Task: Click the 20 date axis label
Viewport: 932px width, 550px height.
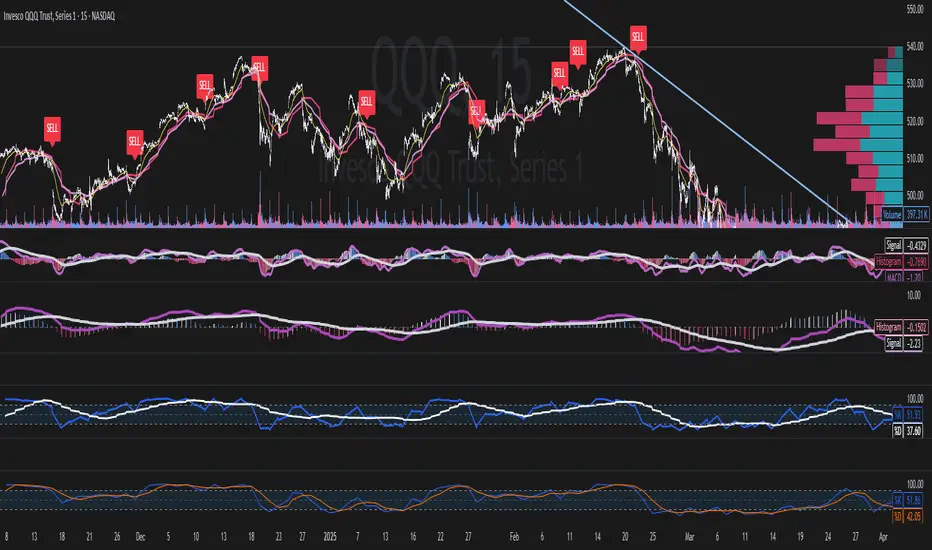Action: 625,537
